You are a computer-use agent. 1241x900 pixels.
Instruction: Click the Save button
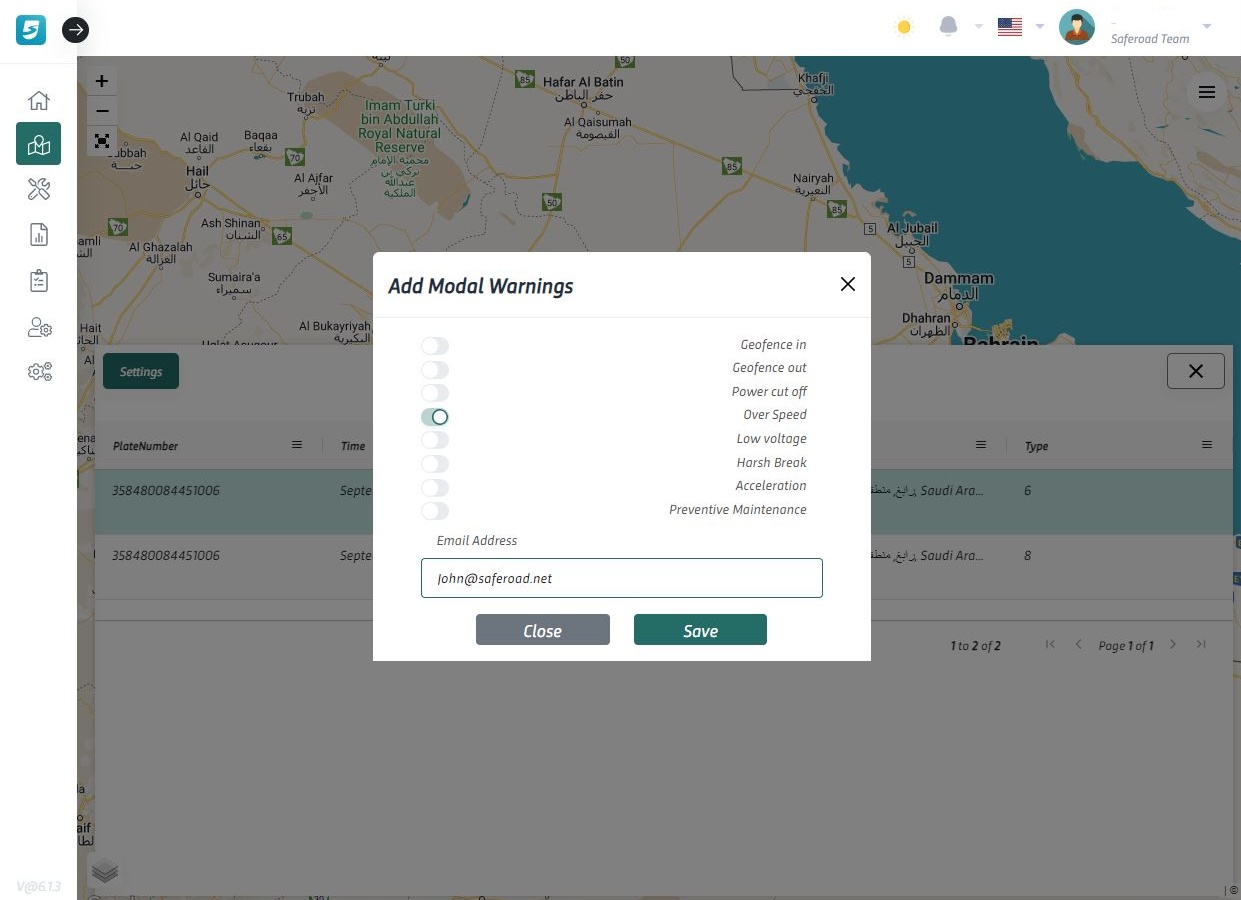tap(700, 630)
